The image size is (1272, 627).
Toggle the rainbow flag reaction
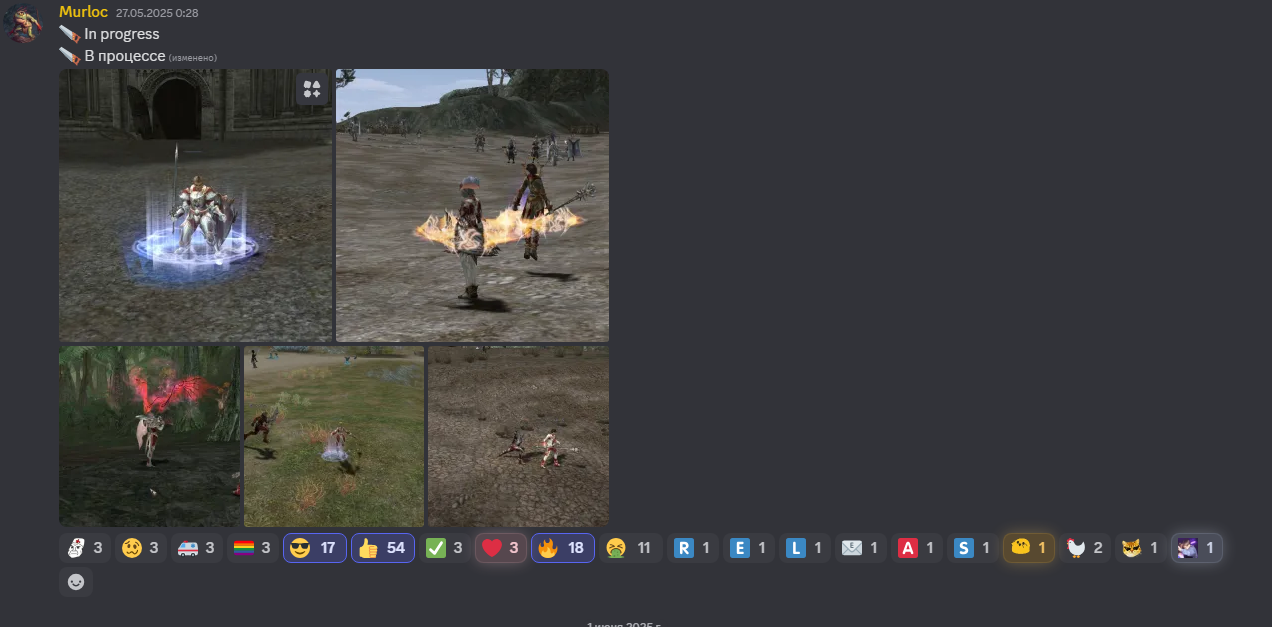coord(253,548)
